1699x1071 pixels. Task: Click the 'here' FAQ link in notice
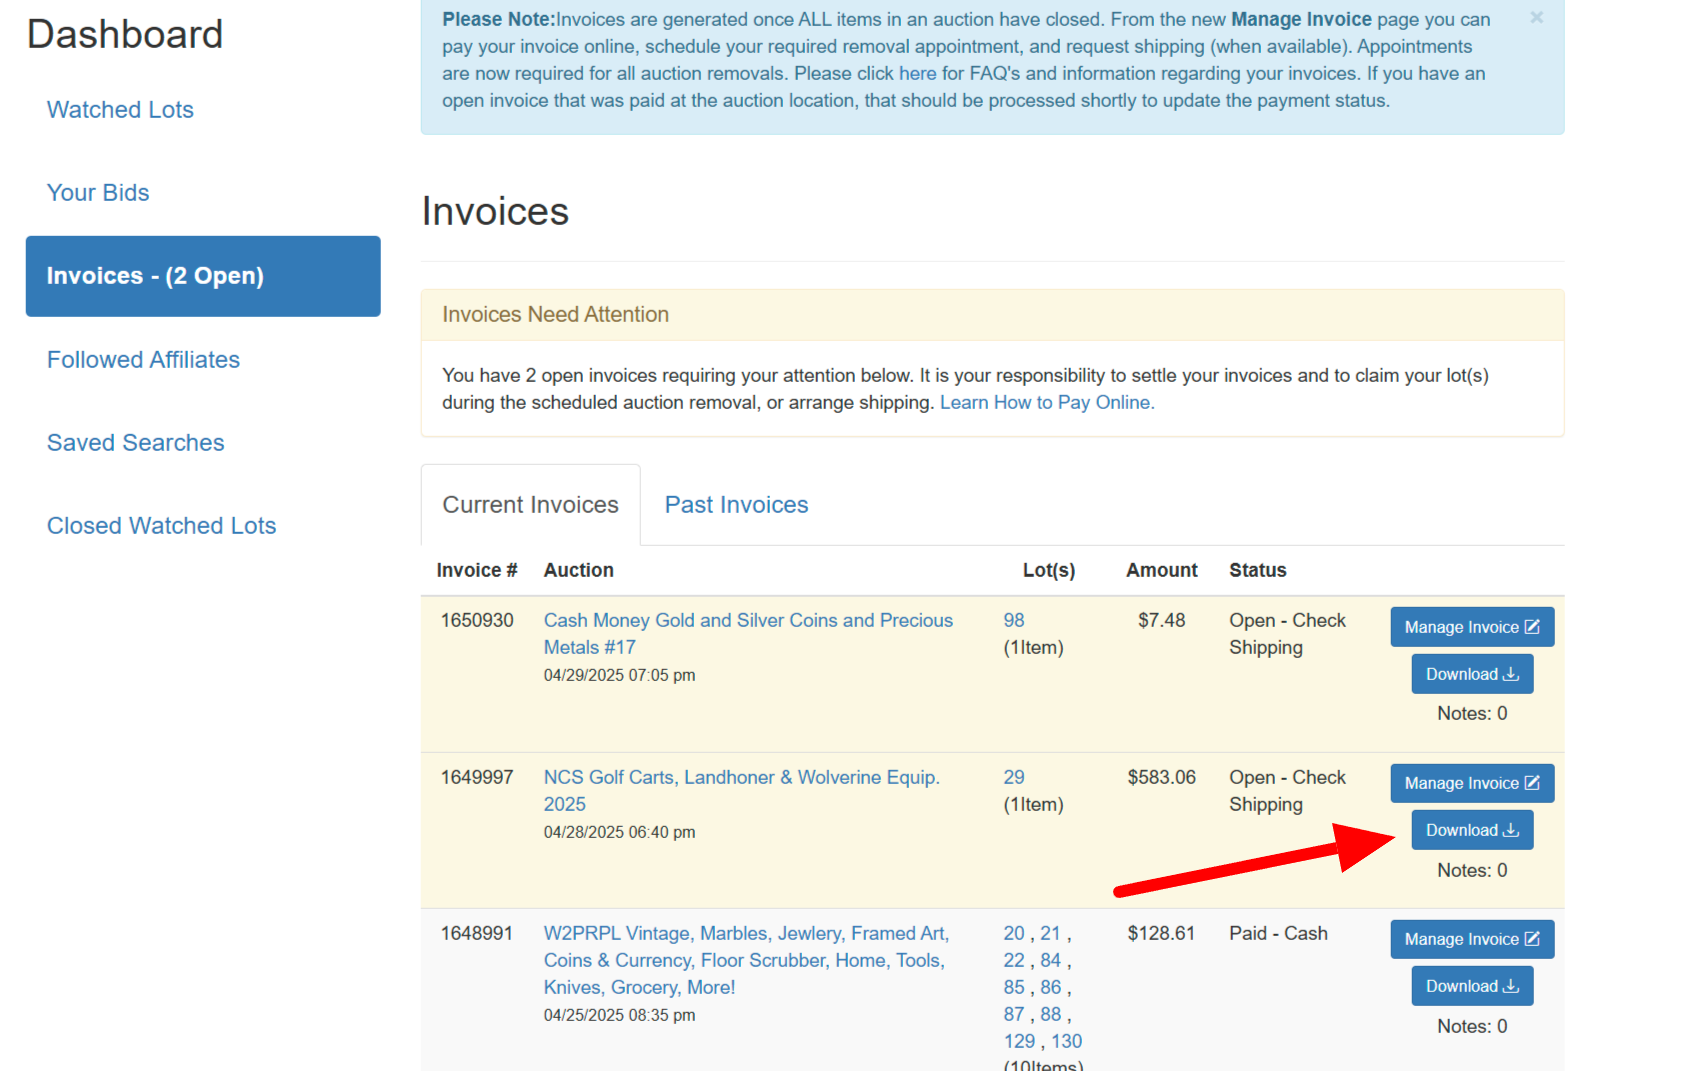(x=917, y=74)
